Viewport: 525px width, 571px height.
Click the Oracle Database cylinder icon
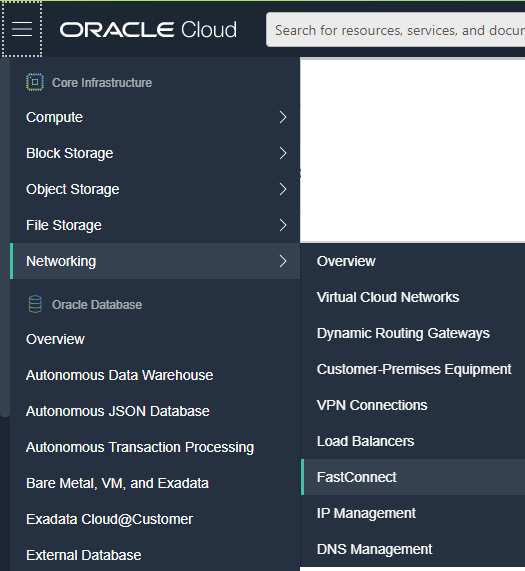pos(35,304)
